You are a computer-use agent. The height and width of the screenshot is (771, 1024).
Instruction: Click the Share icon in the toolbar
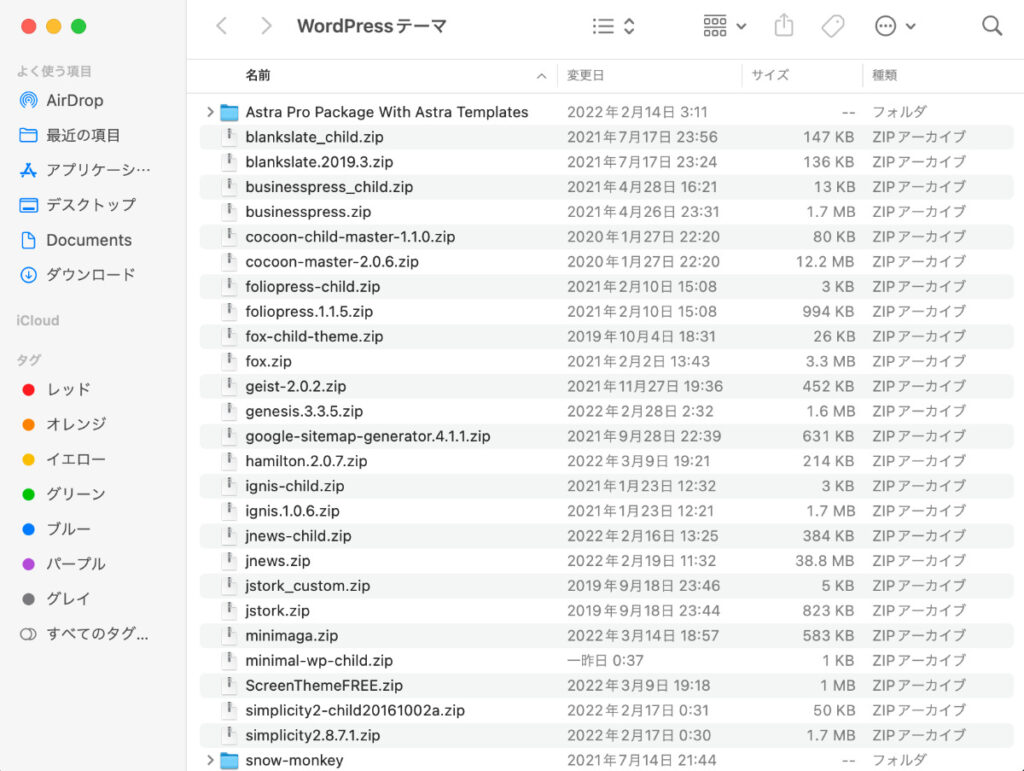784,26
